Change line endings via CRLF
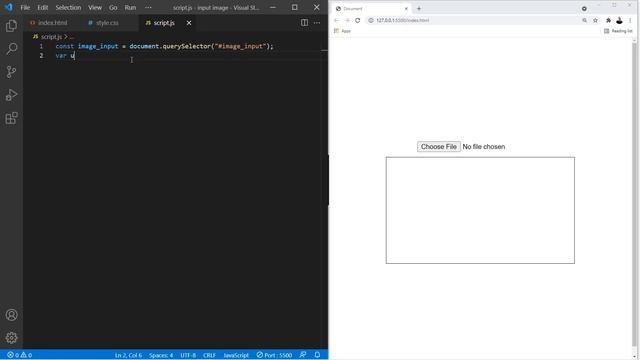Viewport: 640px width, 360px height. pyautogui.click(x=209, y=355)
